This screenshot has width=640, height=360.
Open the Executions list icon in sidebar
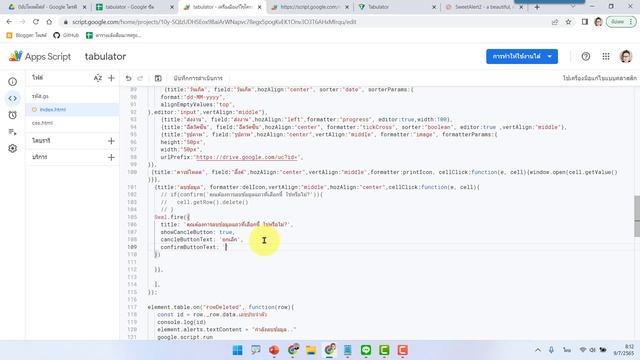point(13,132)
